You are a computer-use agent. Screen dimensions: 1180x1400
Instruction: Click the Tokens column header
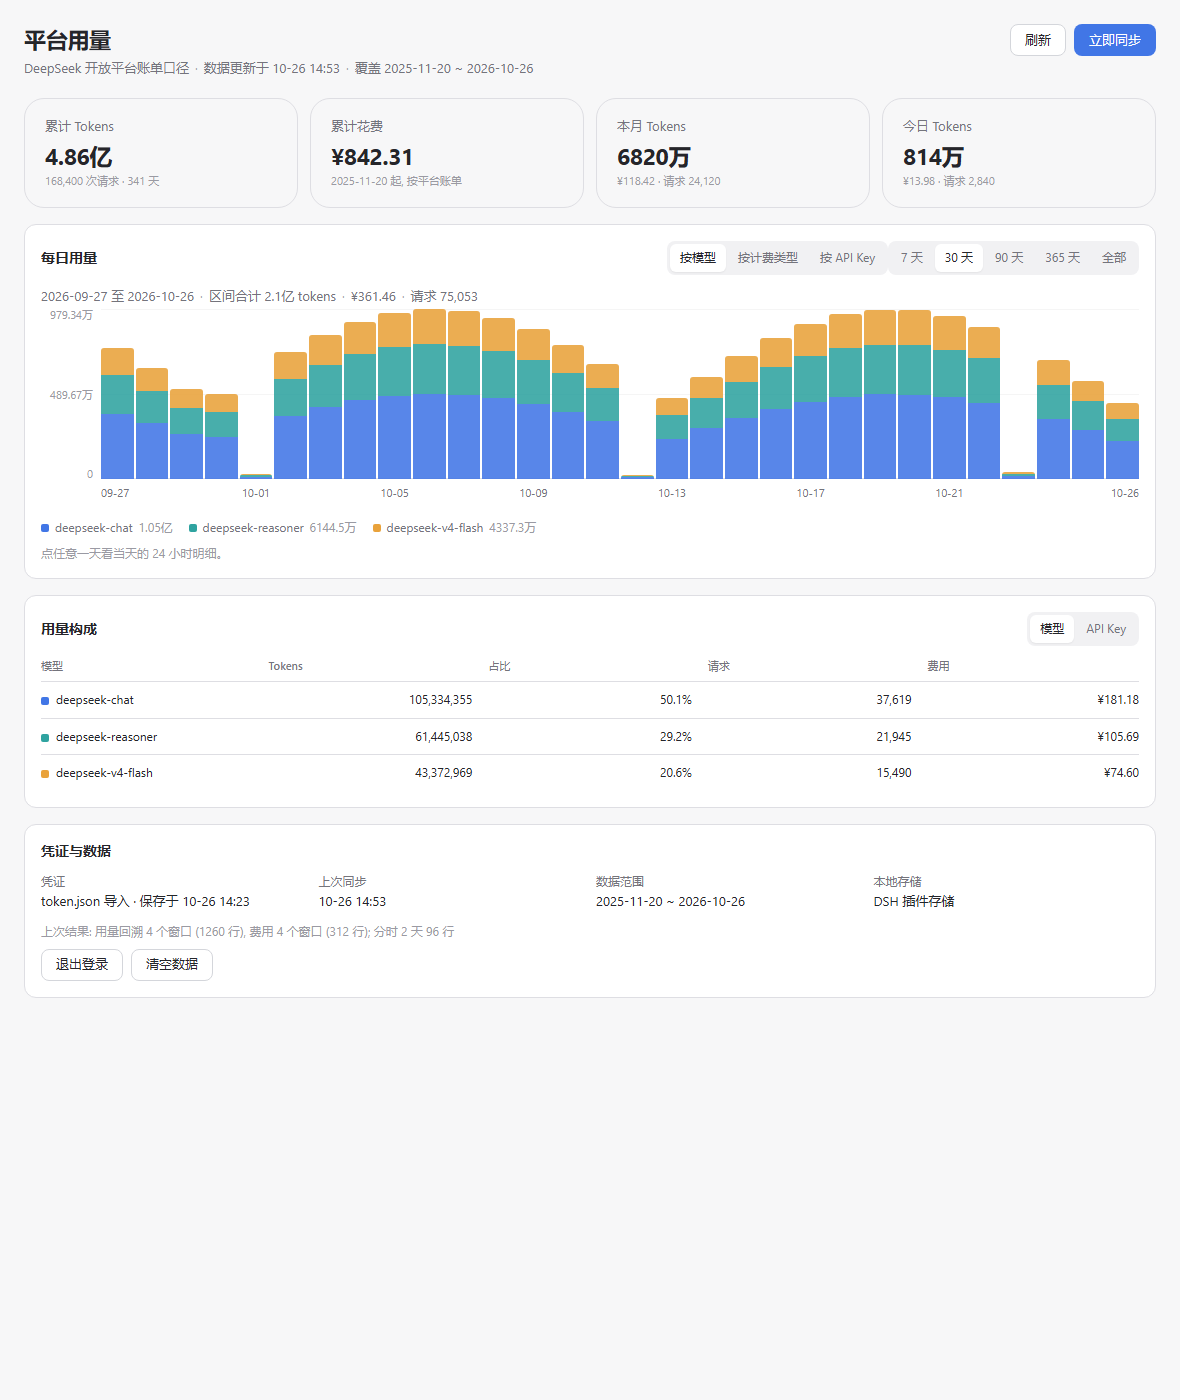click(x=285, y=666)
